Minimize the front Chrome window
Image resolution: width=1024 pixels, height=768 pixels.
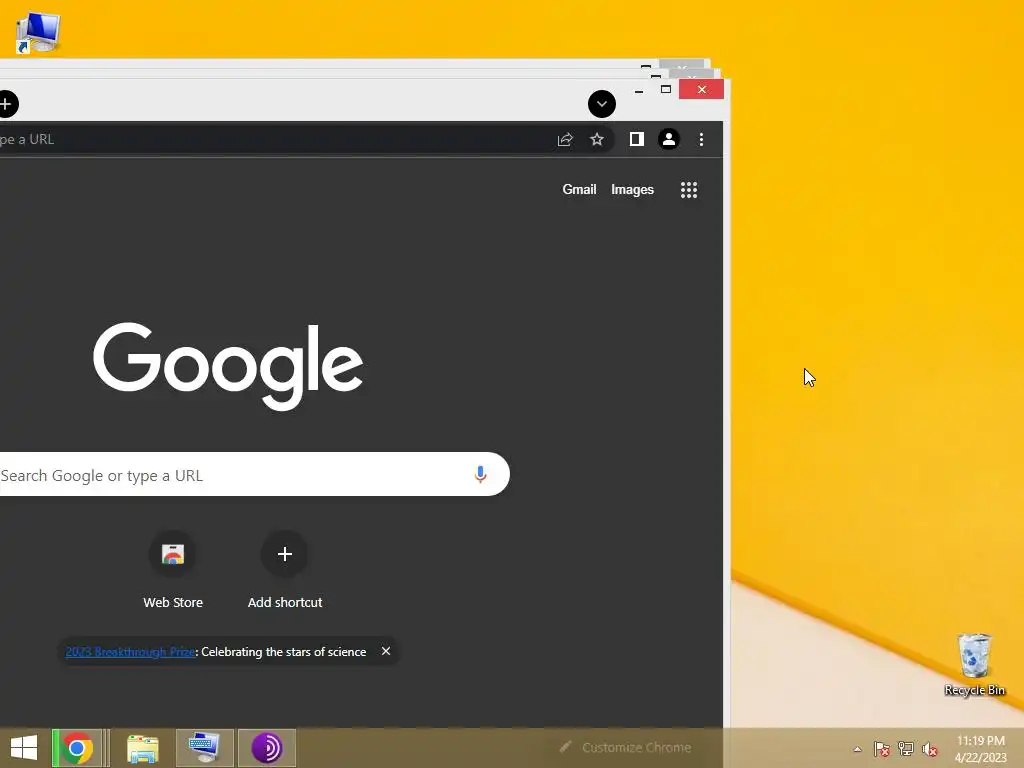639,89
